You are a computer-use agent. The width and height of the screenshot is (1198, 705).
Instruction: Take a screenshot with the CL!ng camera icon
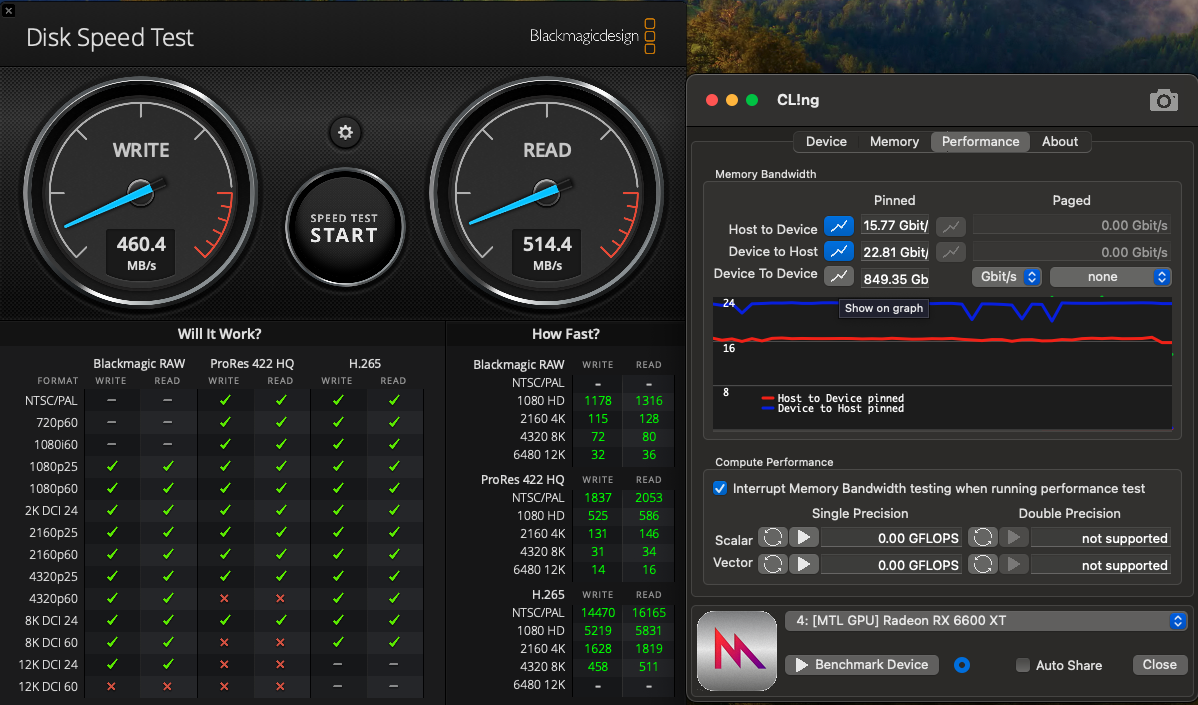click(1163, 100)
